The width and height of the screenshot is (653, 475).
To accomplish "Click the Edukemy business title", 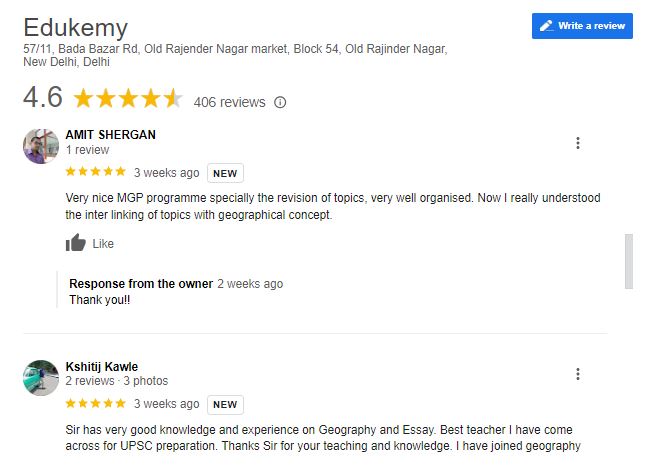I will click(75, 28).
